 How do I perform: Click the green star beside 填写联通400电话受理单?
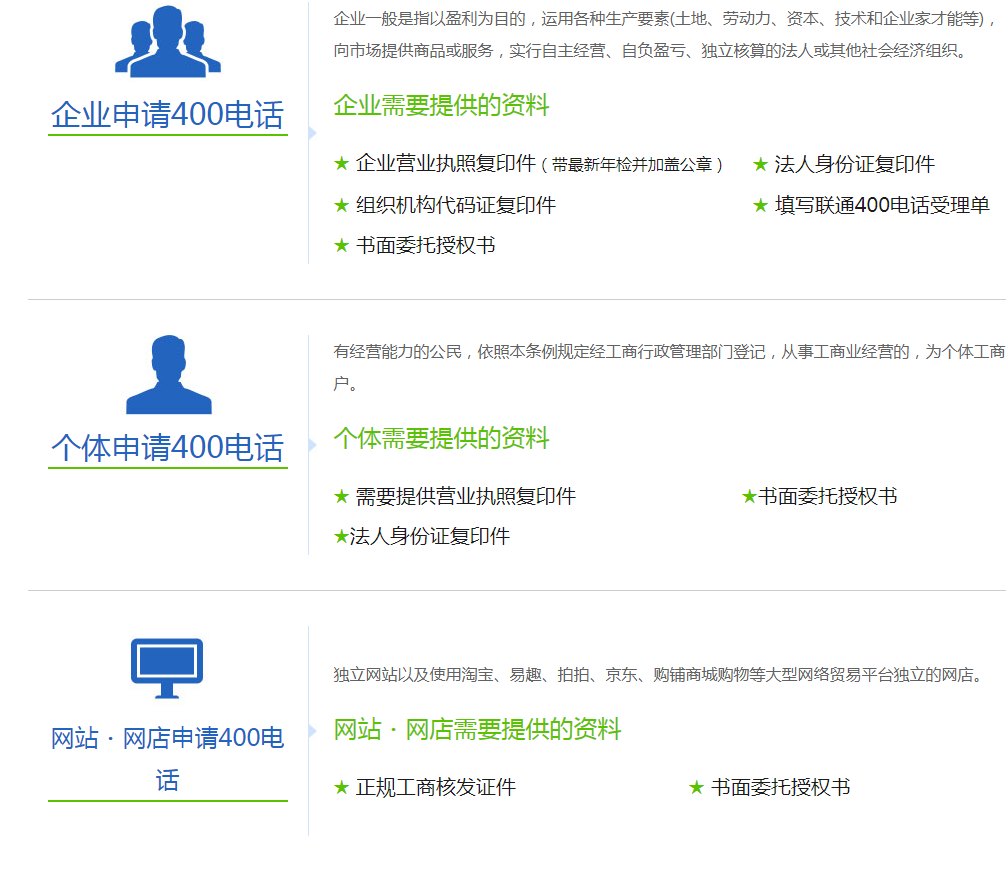pyautogui.click(x=760, y=205)
